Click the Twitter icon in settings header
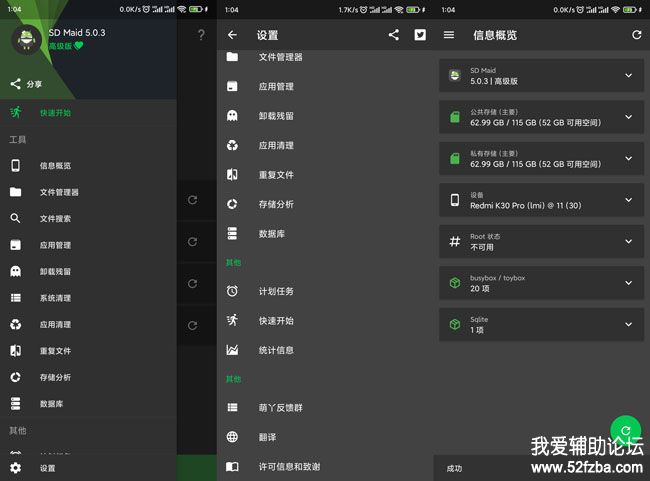 (420, 35)
